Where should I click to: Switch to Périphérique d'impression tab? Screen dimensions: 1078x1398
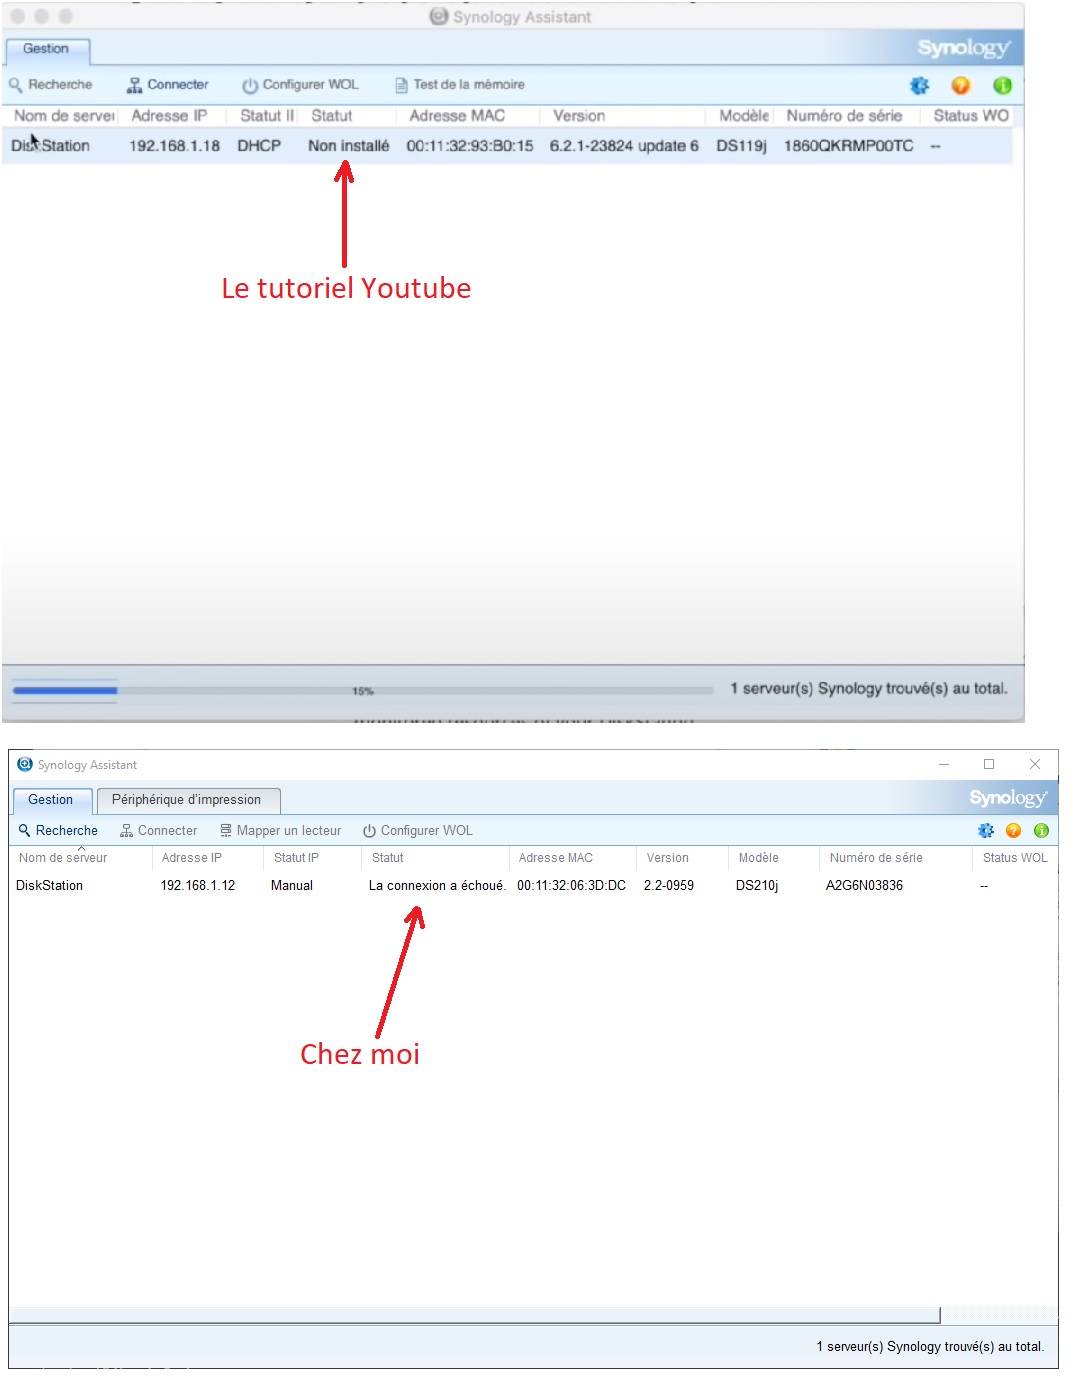coord(187,800)
